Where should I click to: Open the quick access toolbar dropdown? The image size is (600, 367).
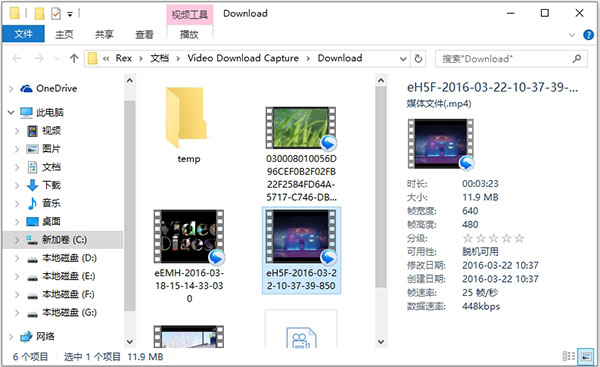coord(70,14)
